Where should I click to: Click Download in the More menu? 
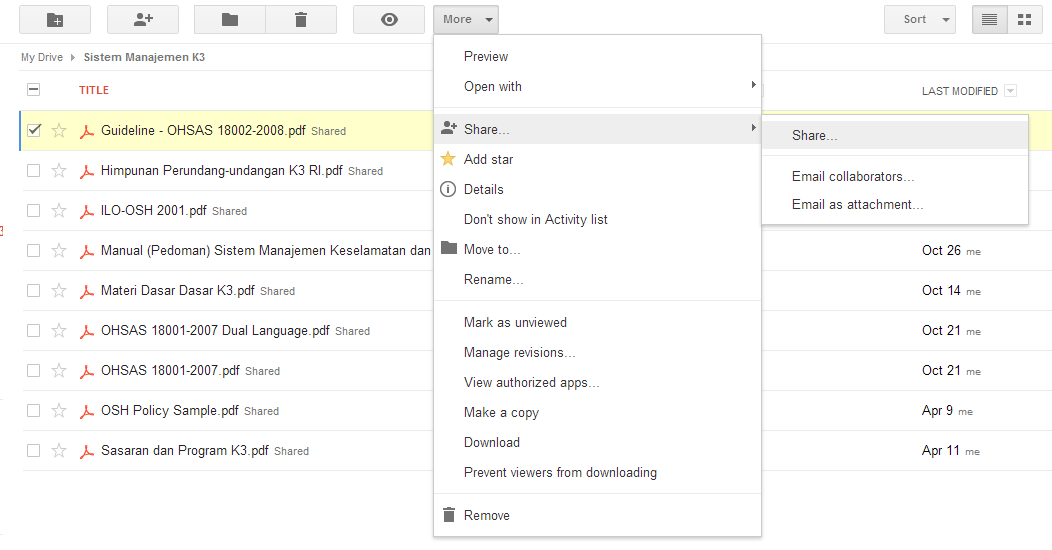(491, 443)
